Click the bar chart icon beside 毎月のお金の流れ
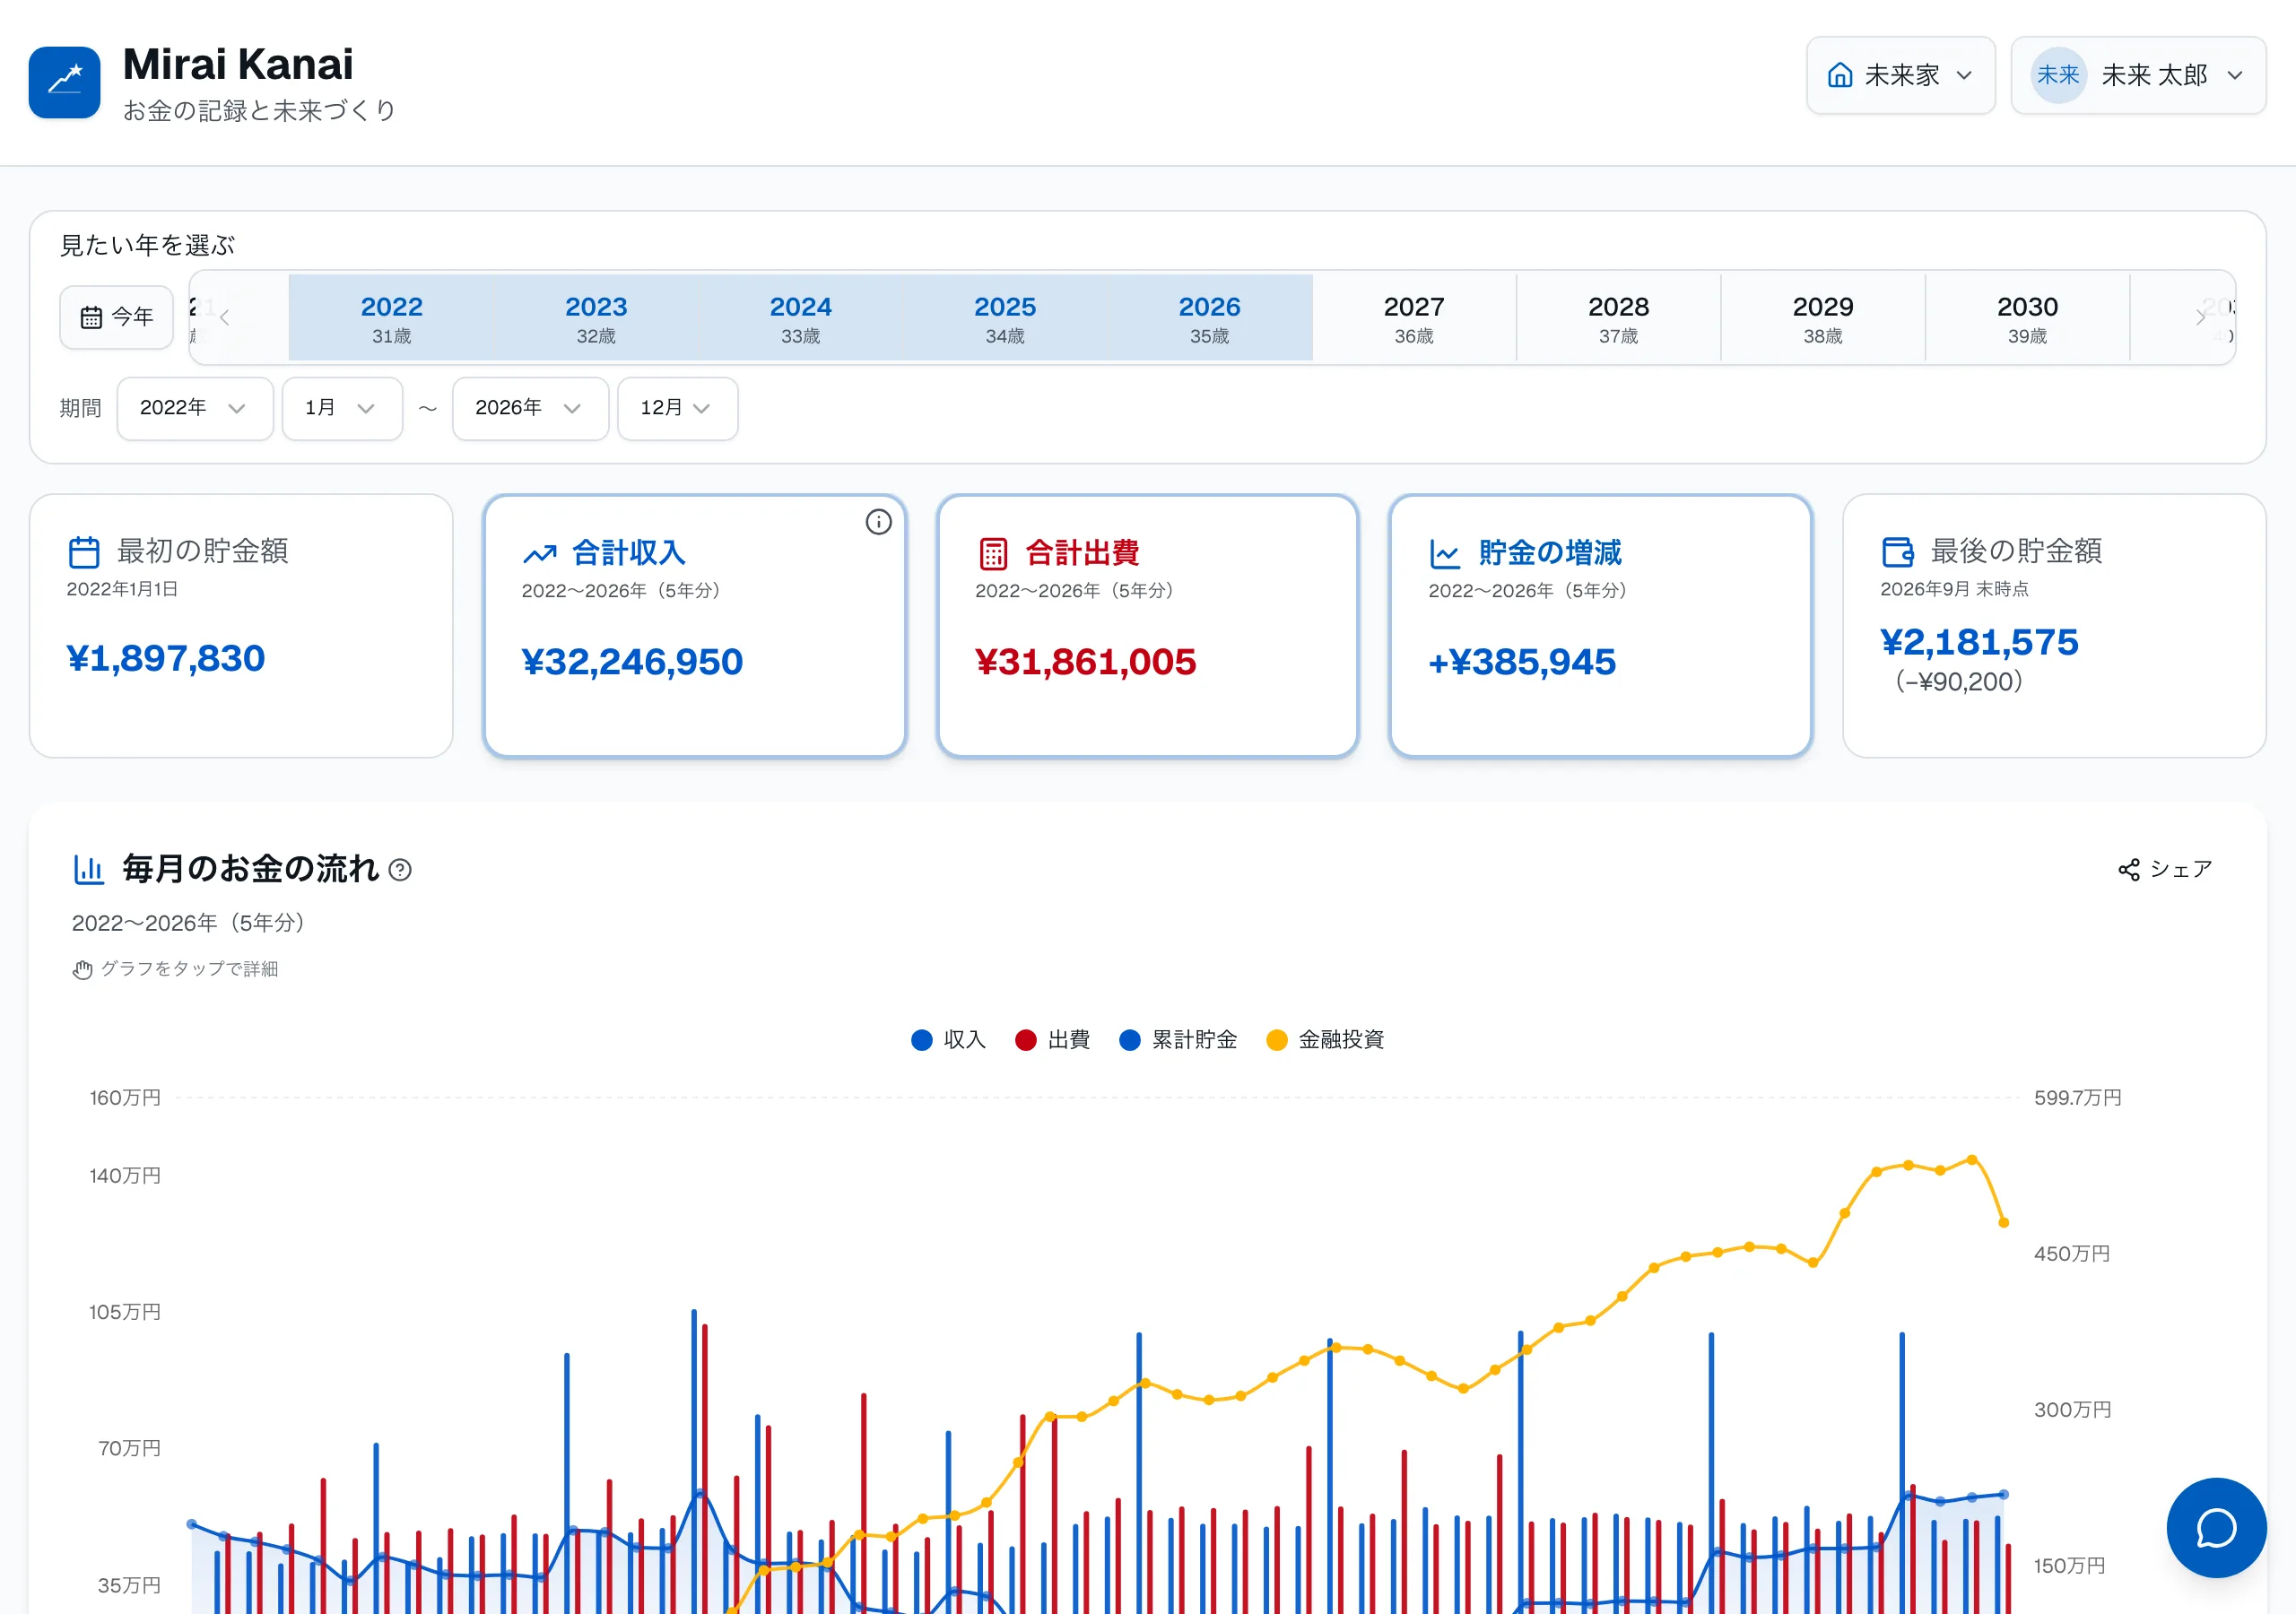 (88, 869)
